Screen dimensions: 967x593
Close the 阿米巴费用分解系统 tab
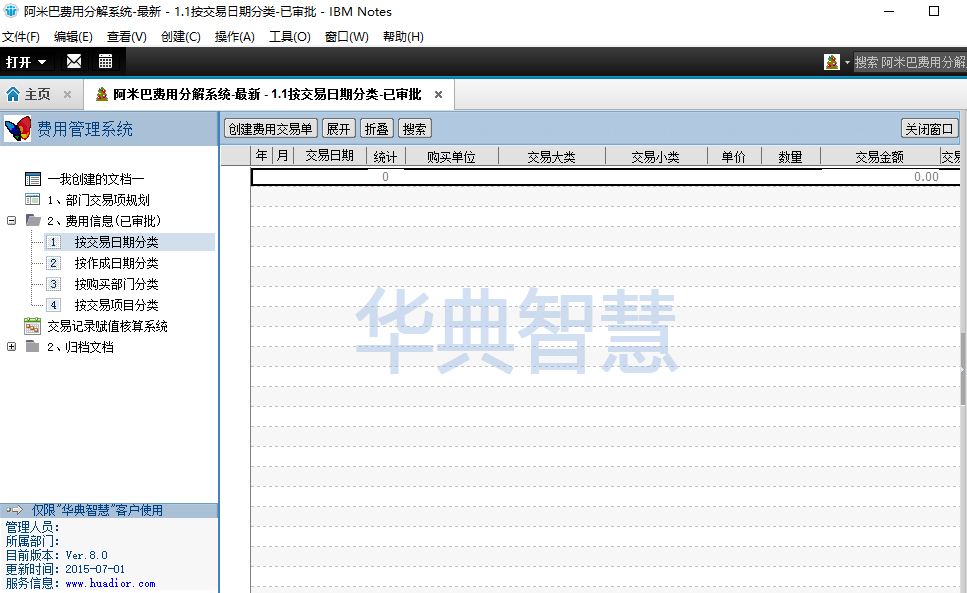pos(438,95)
